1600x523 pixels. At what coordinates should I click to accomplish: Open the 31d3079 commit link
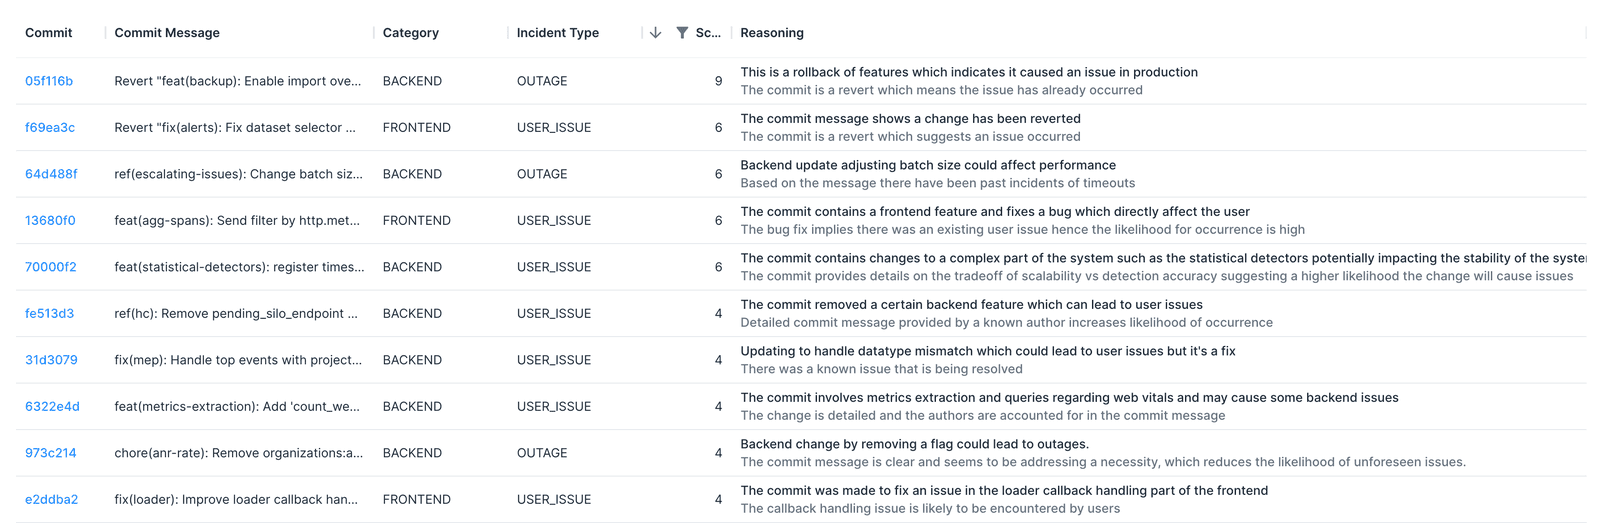tap(51, 360)
